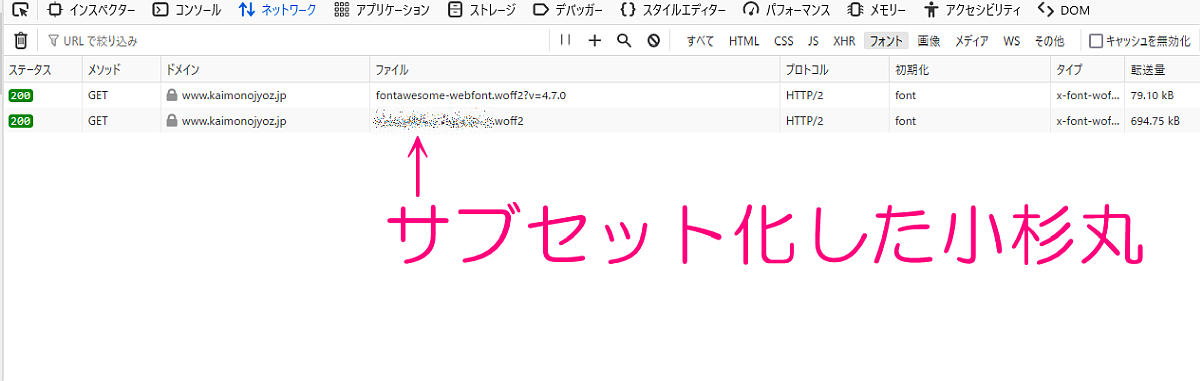Check the キャッシュを無効化 checkbox
Viewport: 1200px width, 381px height.
(x=1096, y=41)
